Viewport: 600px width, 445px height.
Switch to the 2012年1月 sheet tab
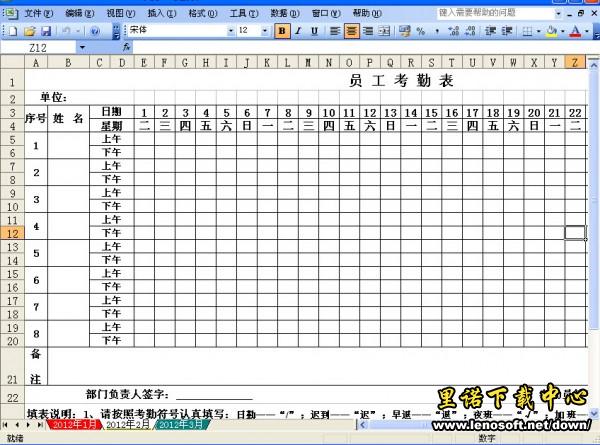(x=75, y=424)
